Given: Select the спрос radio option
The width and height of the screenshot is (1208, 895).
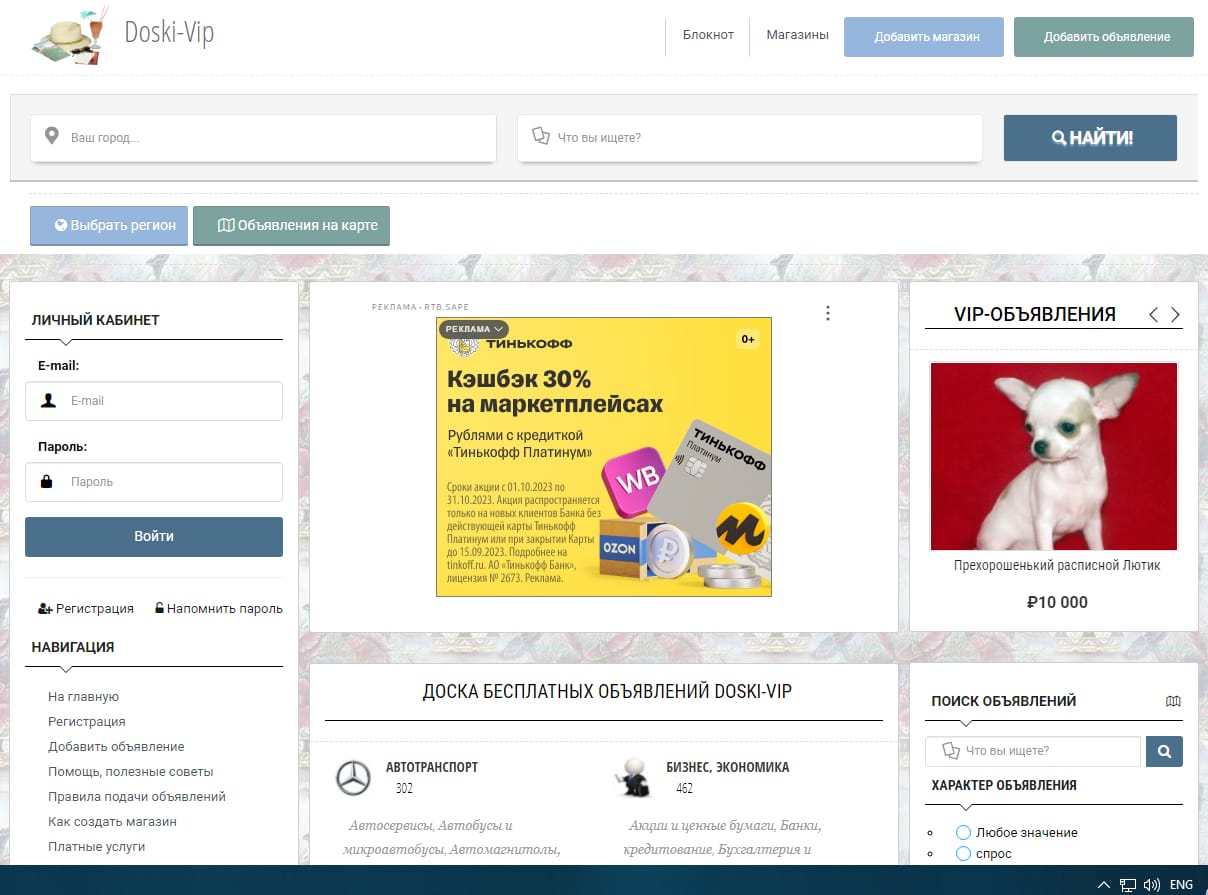Looking at the screenshot, I should (x=964, y=853).
